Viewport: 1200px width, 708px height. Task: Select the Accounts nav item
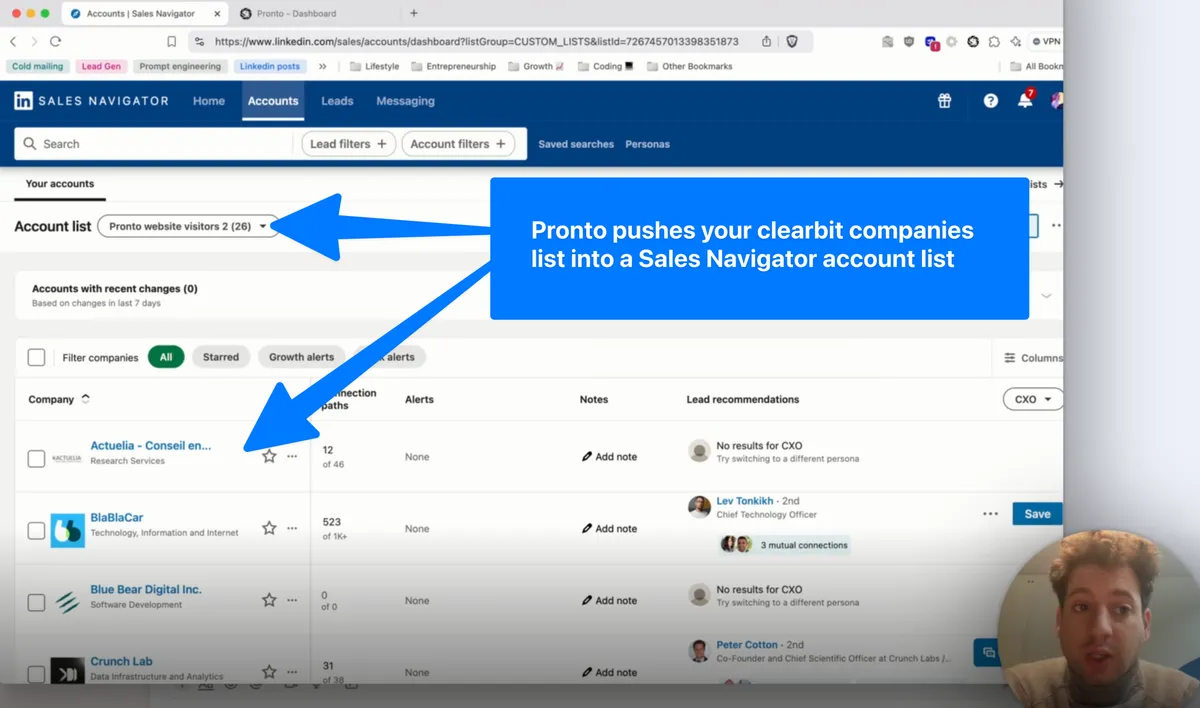pos(273,101)
